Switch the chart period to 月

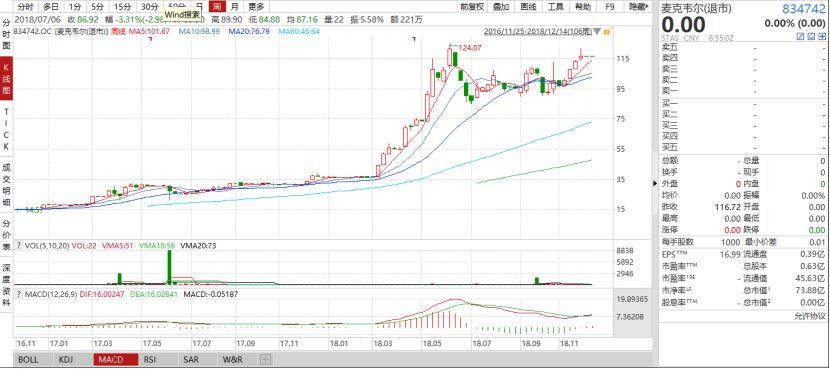pos(234,7)
